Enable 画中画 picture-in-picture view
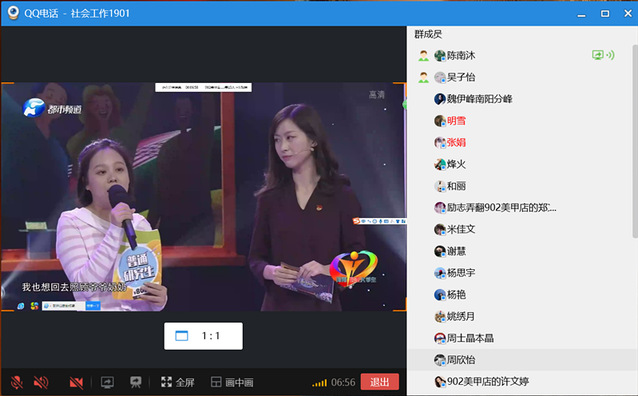Viewport: 638px width, 396px height. 232,382
